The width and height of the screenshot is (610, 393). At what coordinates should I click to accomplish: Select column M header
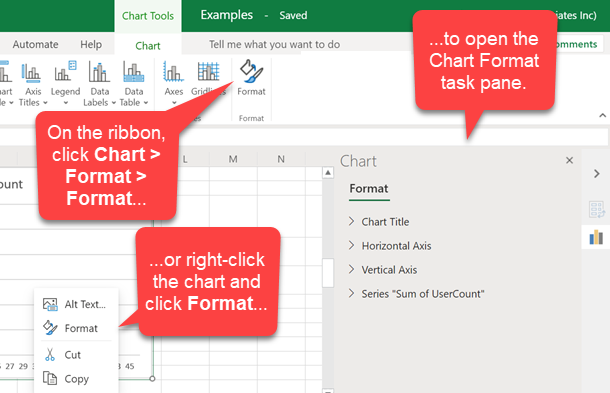click(x=233, y=159)
